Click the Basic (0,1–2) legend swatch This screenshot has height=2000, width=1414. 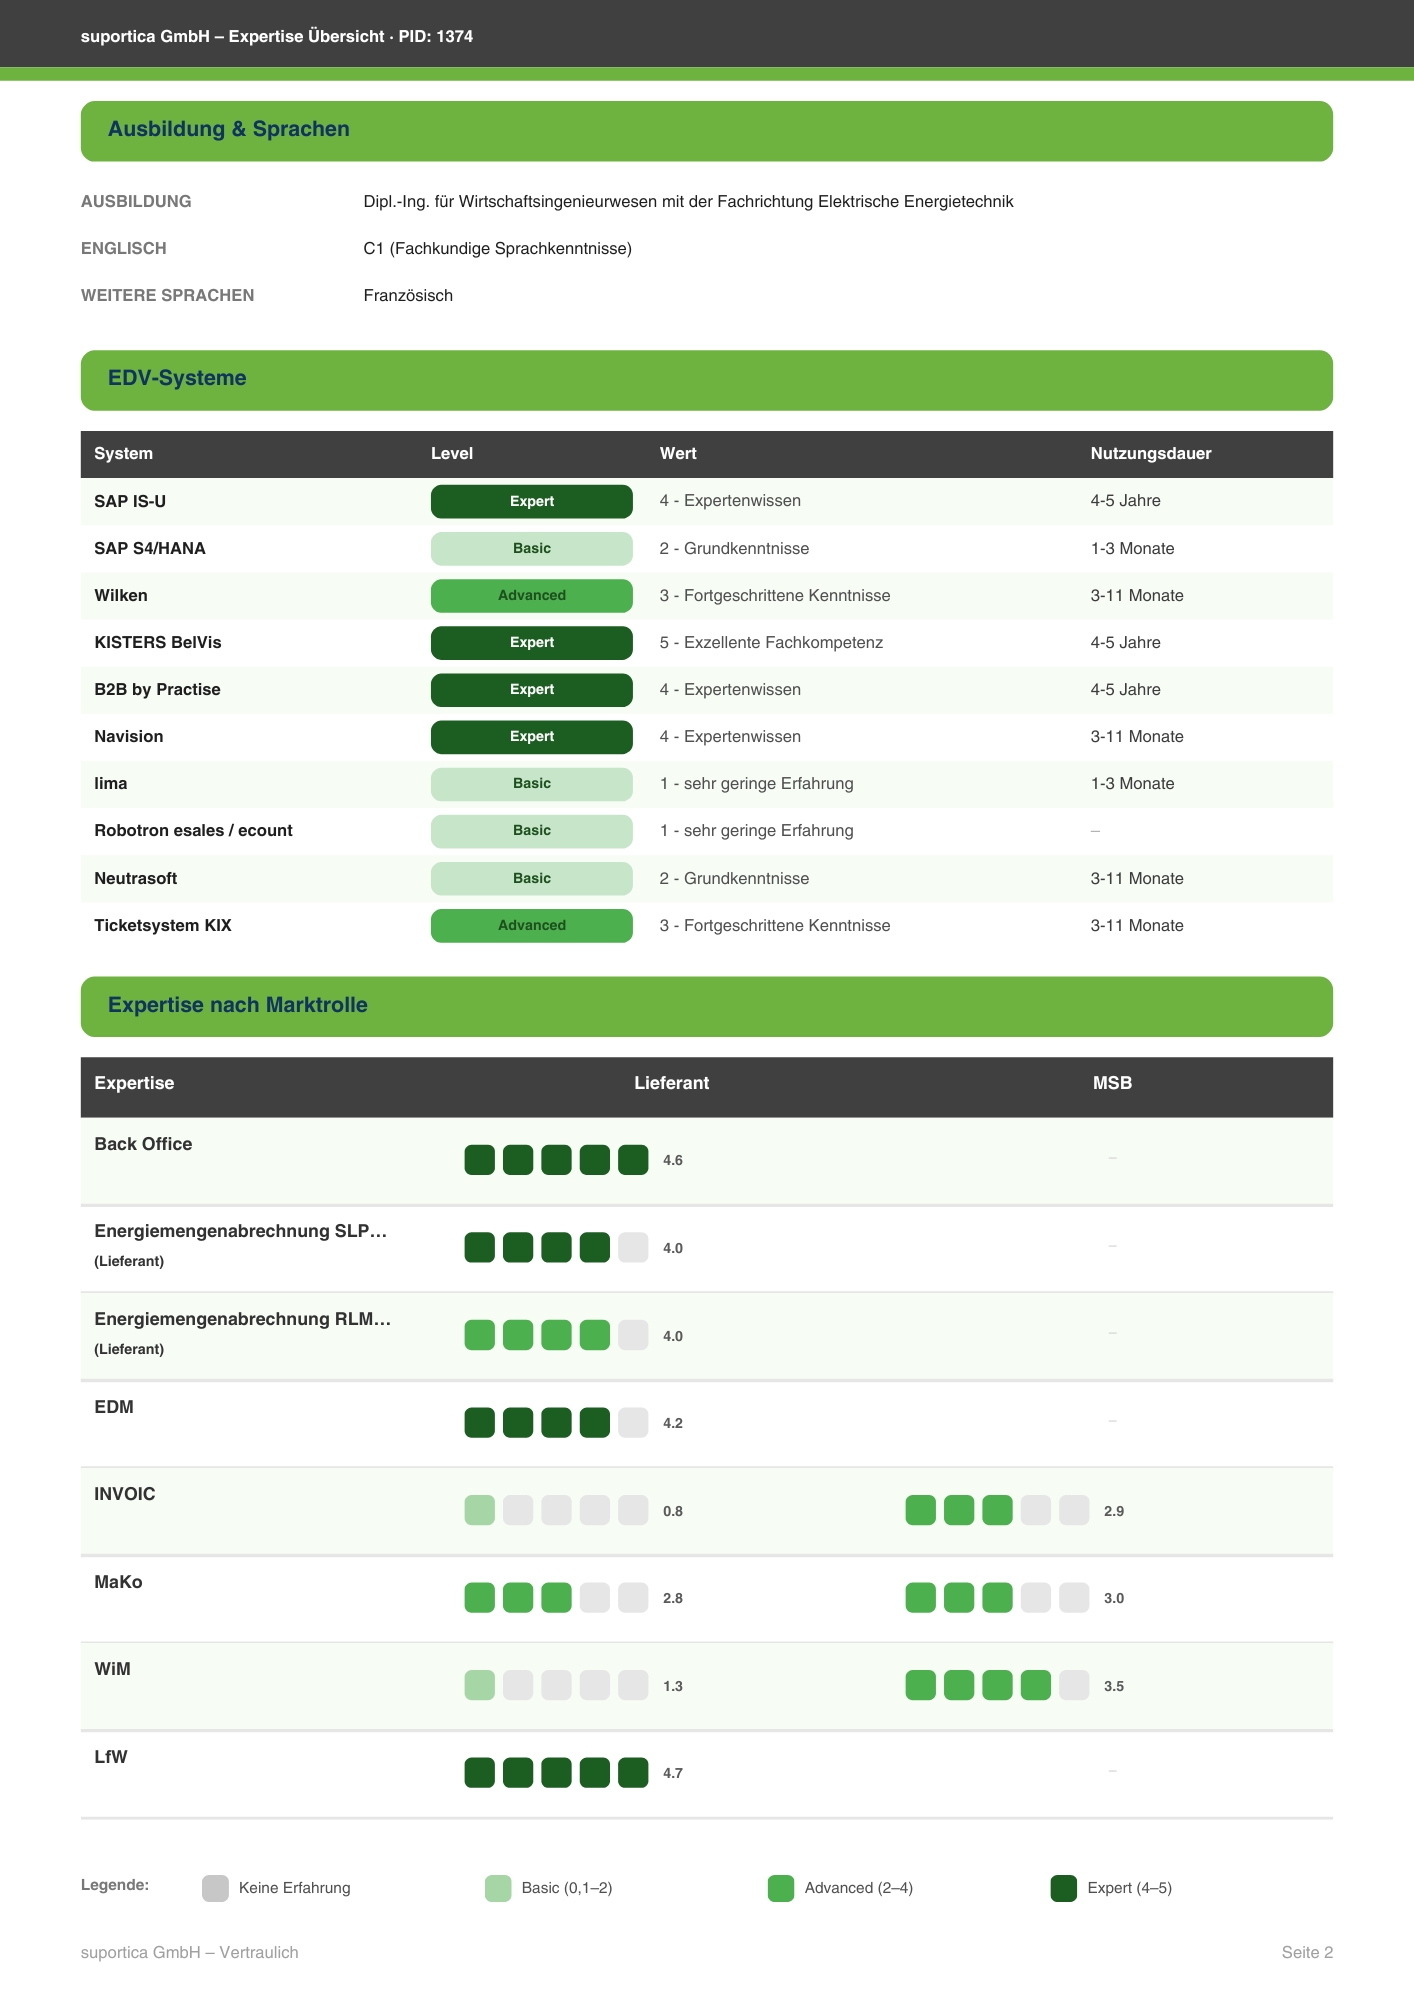[x=498, y=1888]
